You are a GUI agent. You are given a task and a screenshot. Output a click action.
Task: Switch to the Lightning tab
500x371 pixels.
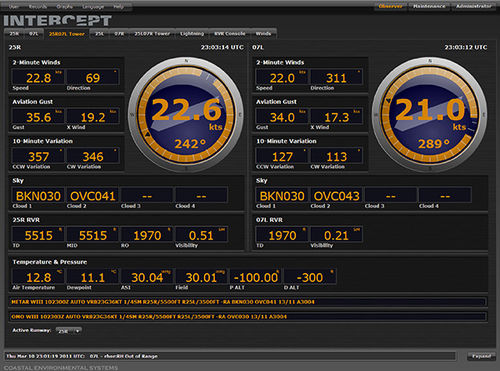click(192, 34)
